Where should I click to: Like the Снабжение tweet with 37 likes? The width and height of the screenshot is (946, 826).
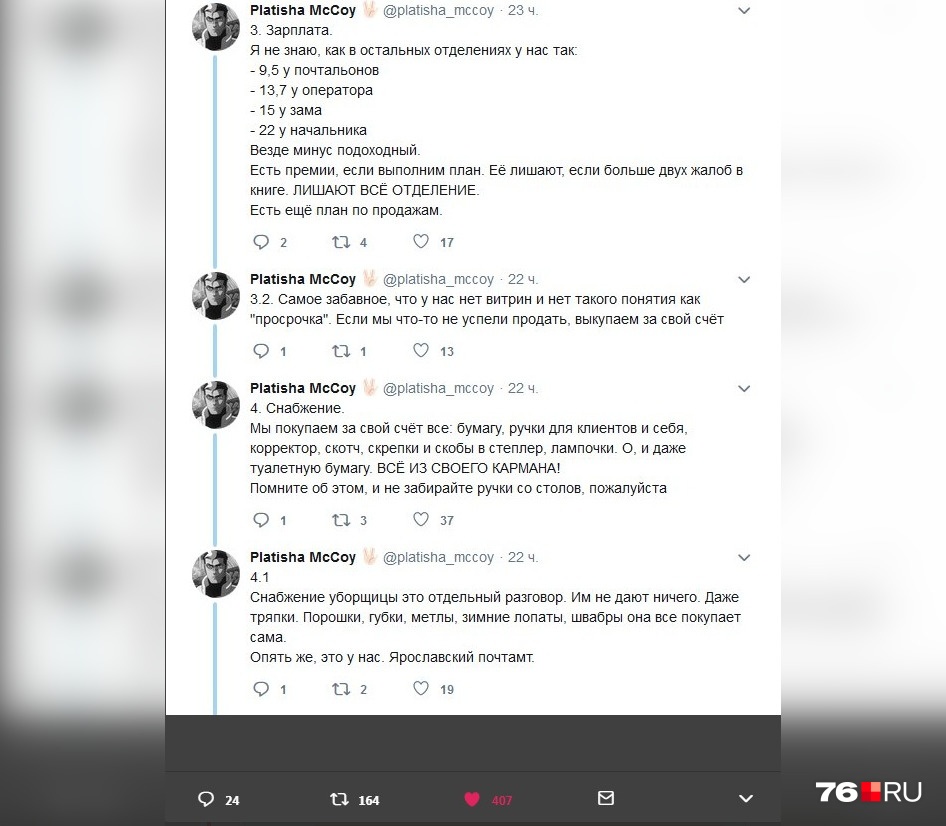421,519
